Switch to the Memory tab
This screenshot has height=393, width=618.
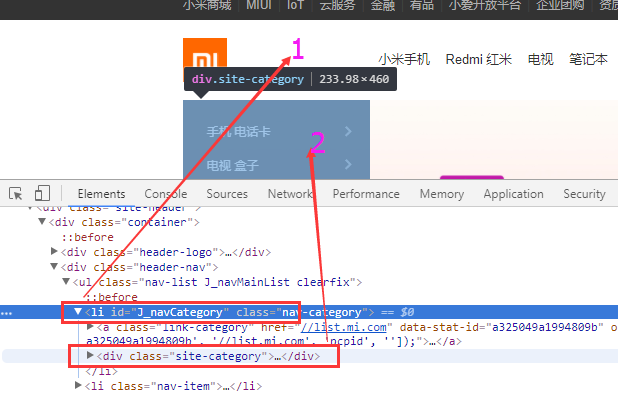[x=442, y=194]
